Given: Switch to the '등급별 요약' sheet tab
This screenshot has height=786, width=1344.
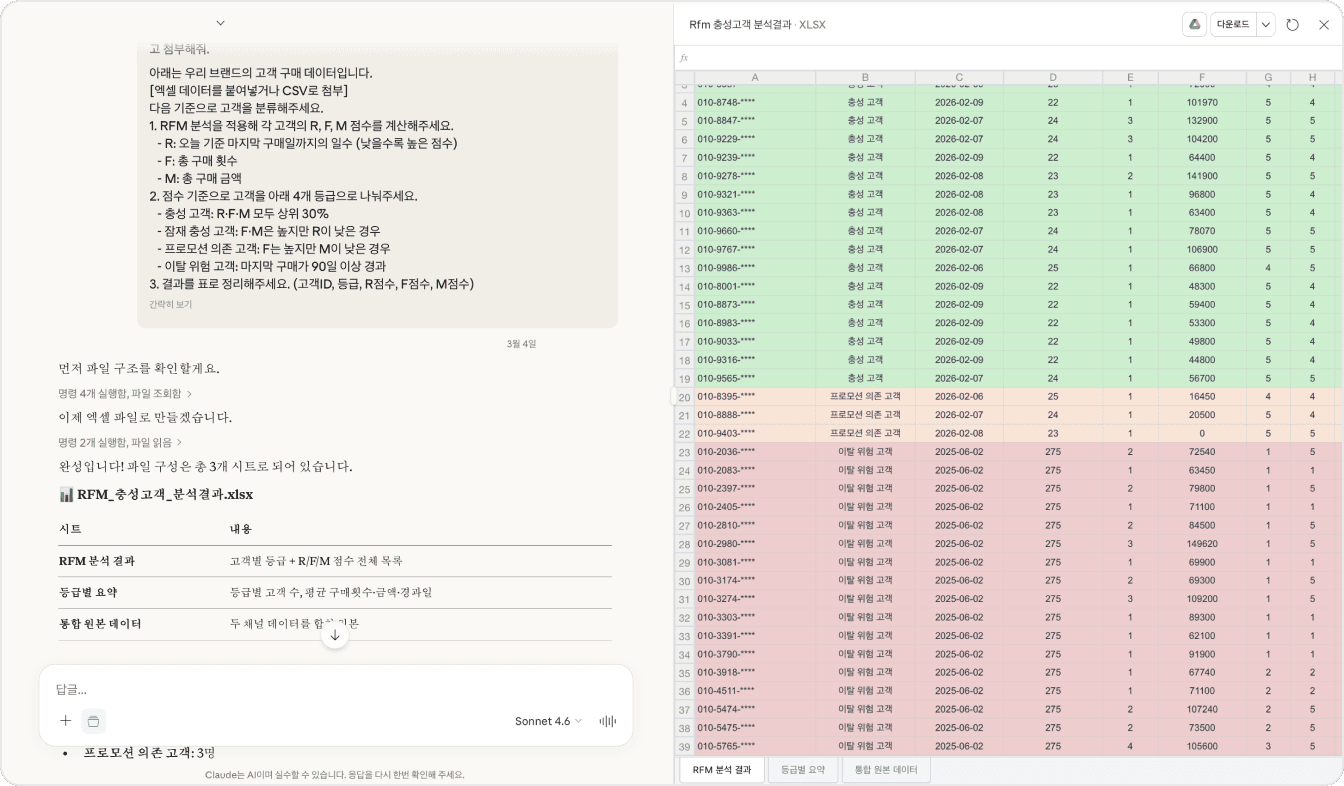Looking at the screenshot, I should (803, 770).
